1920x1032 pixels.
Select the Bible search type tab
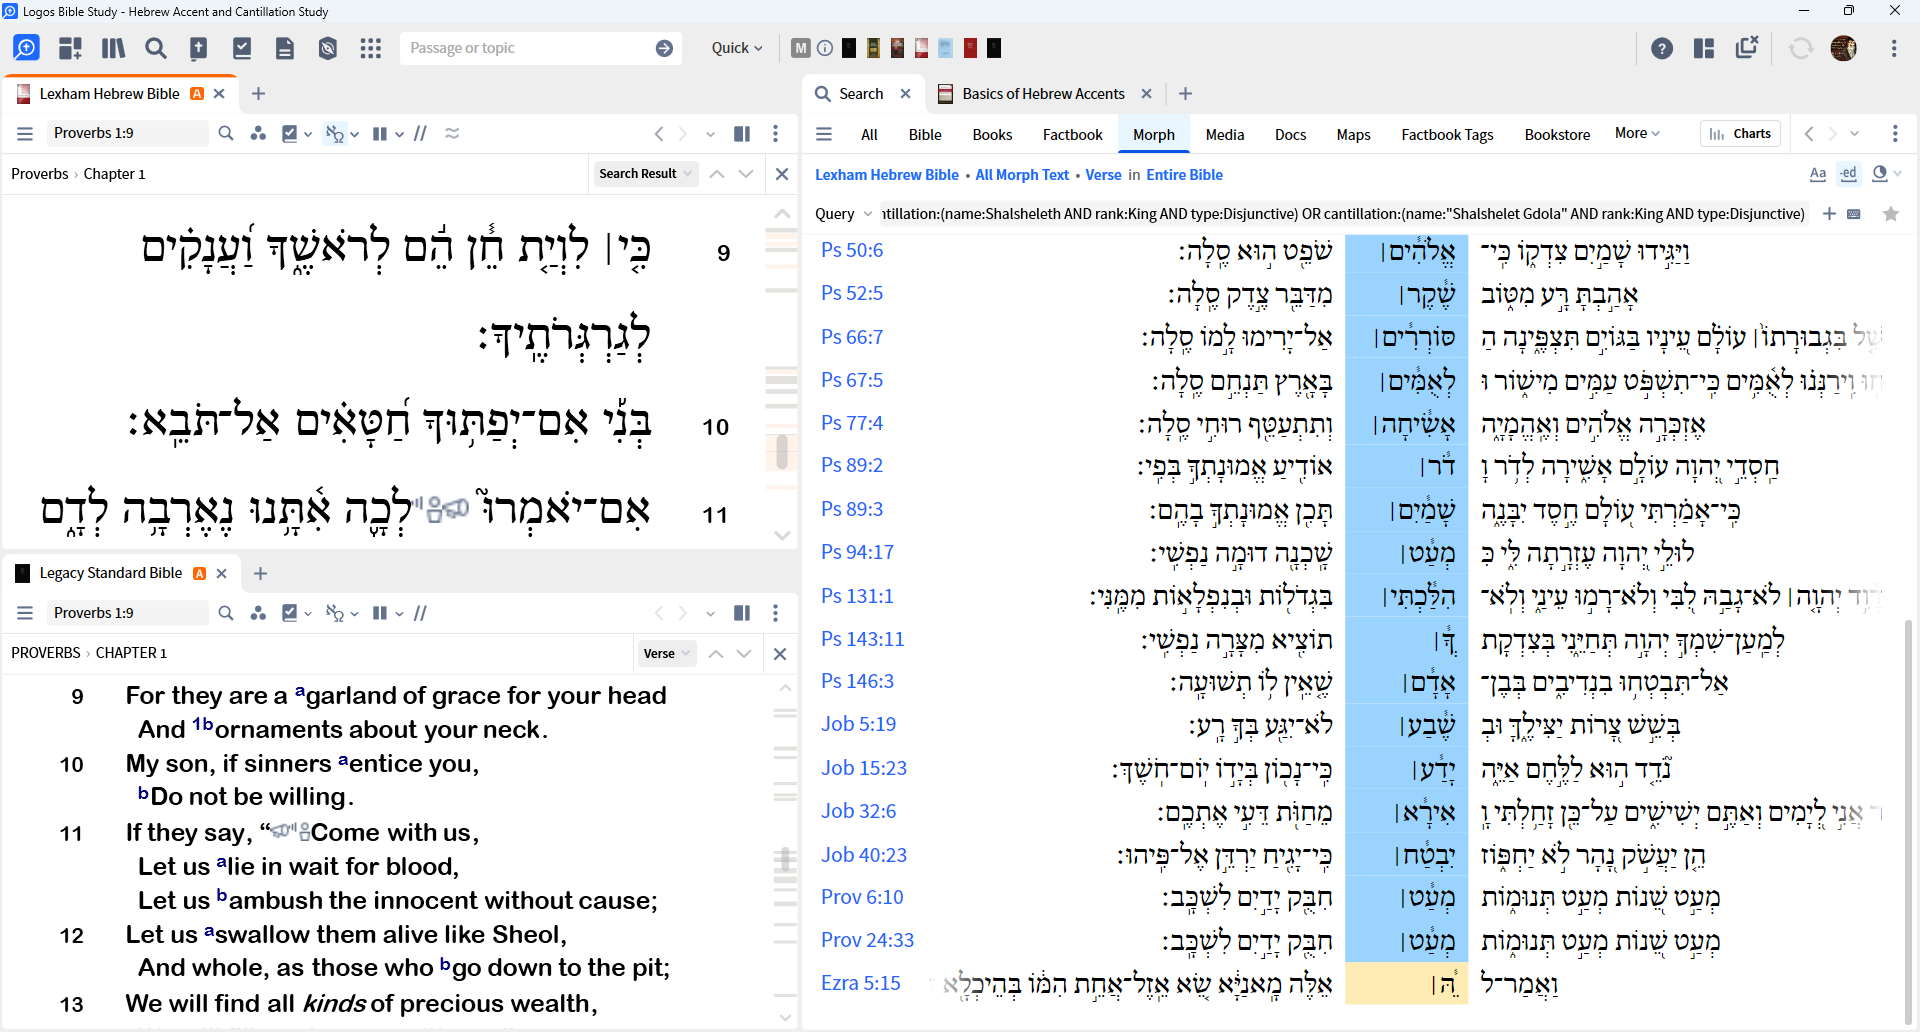(925, 135)
